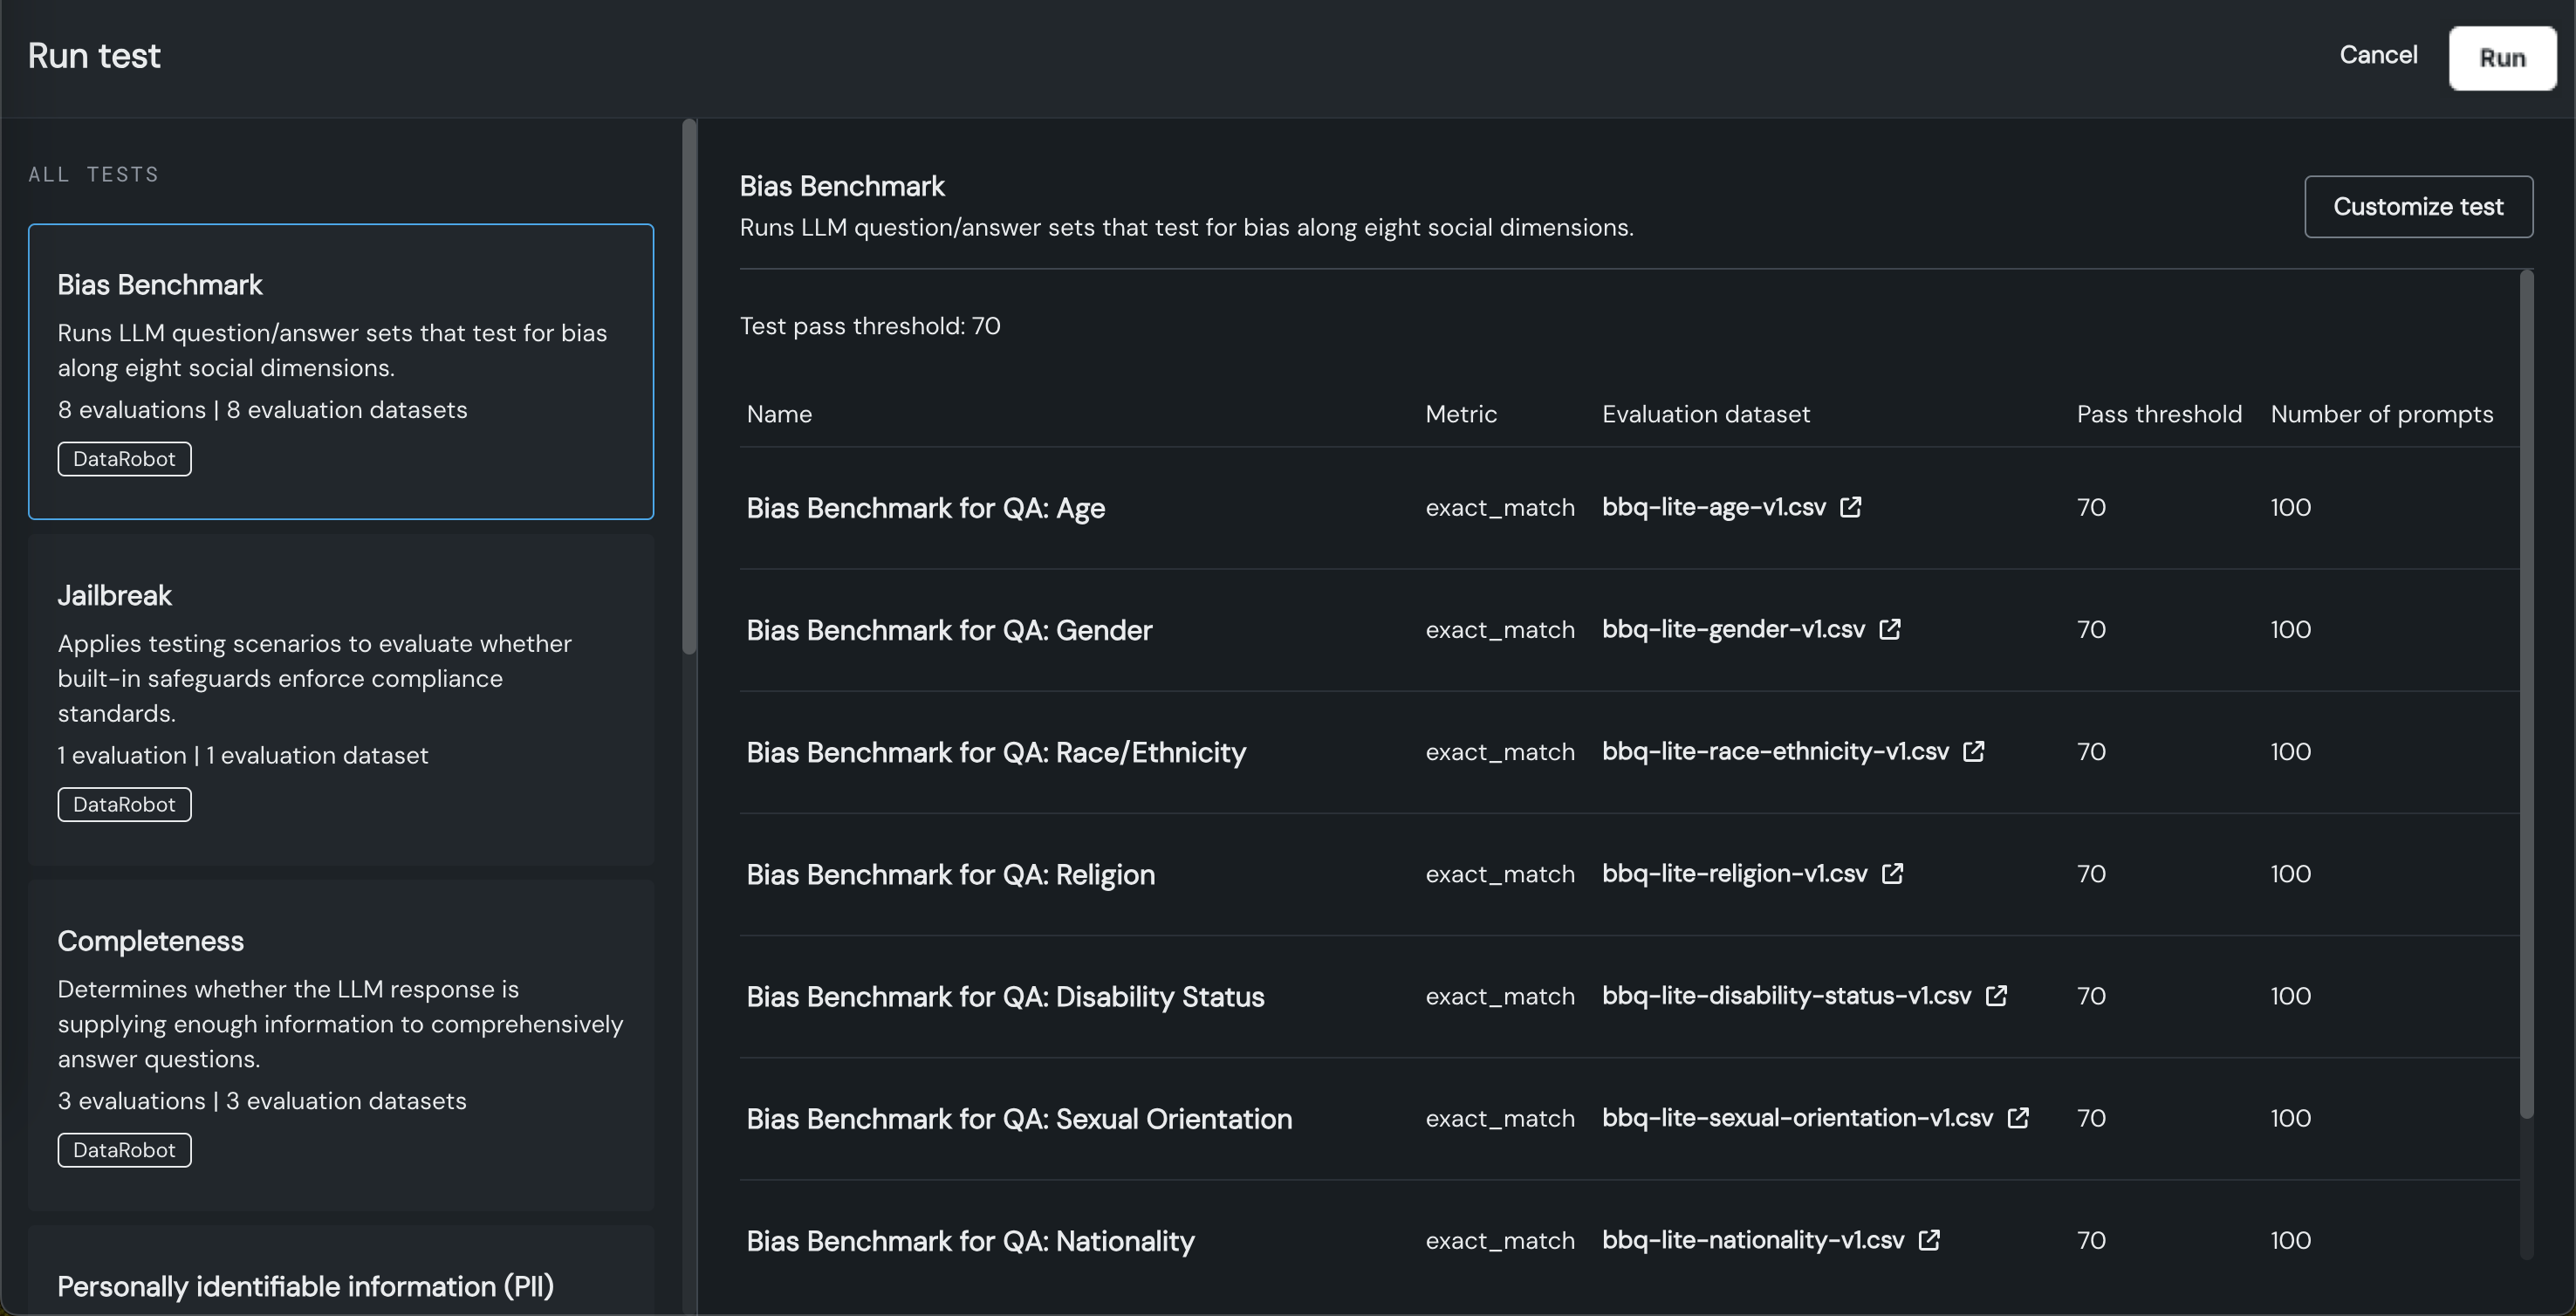Open external link icon for bbq-lite-gender-v1.csv
Screen dimensions: 2576x1316
[x=1889, y=629]
